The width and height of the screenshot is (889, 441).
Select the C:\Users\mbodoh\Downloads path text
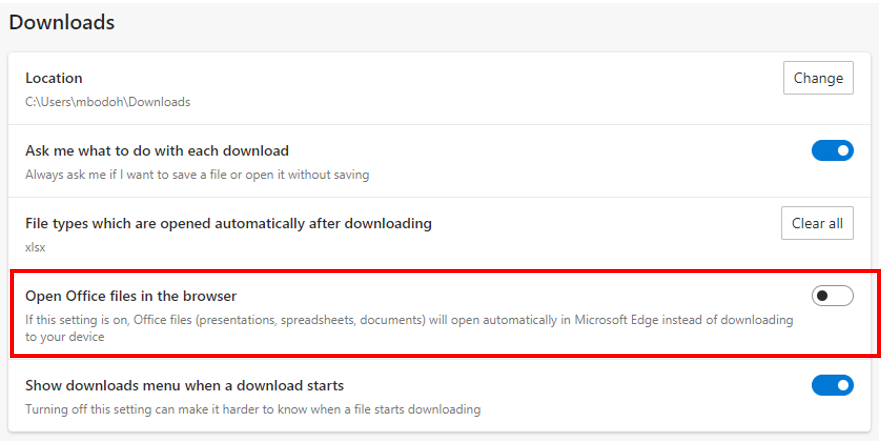click(x=108, y=102)
